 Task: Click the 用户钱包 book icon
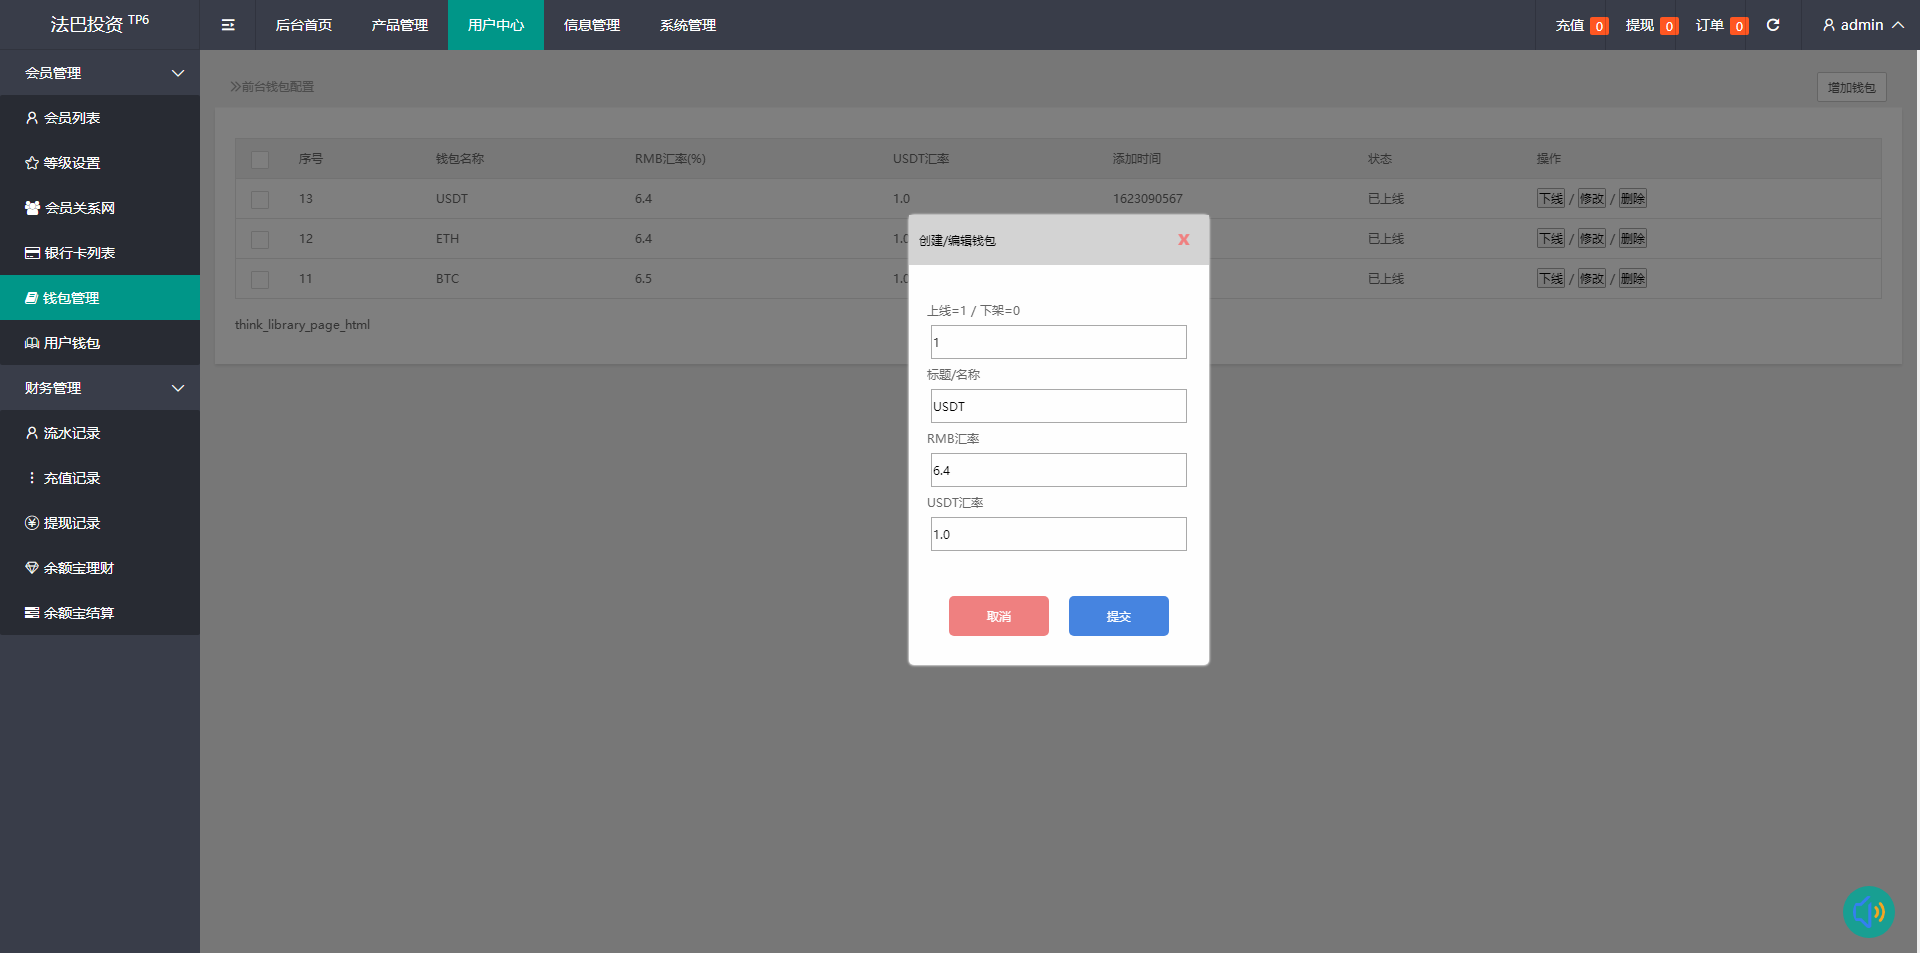coord(32,343)
